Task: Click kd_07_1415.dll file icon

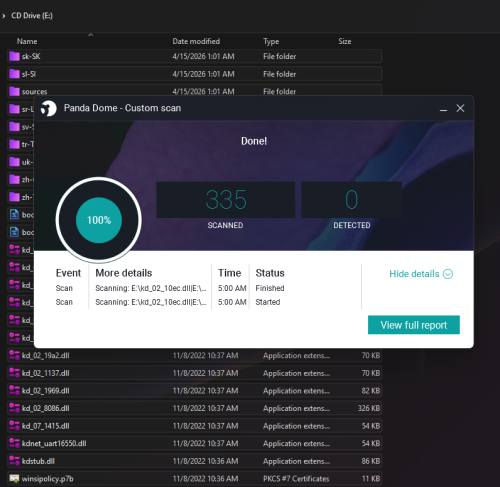Action: [x=14, y=426]
